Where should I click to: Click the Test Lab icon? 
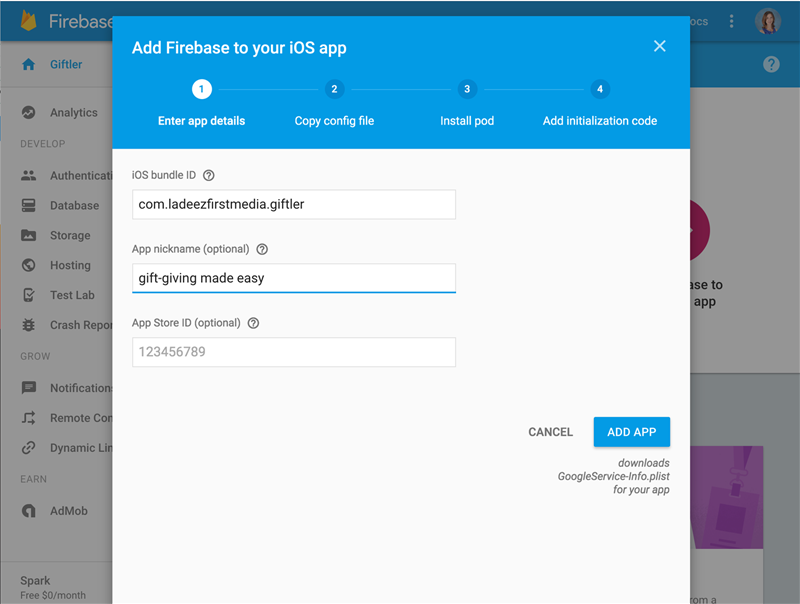(x=29, y=296)
